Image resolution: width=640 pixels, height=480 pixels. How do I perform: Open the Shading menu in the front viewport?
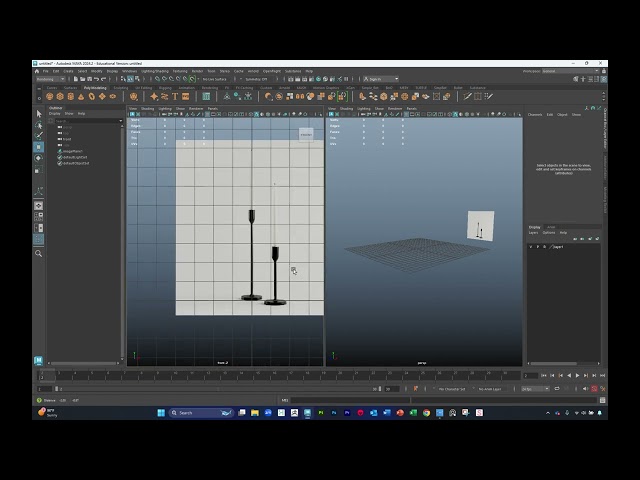pyautogui.click(x=148, y=109)
